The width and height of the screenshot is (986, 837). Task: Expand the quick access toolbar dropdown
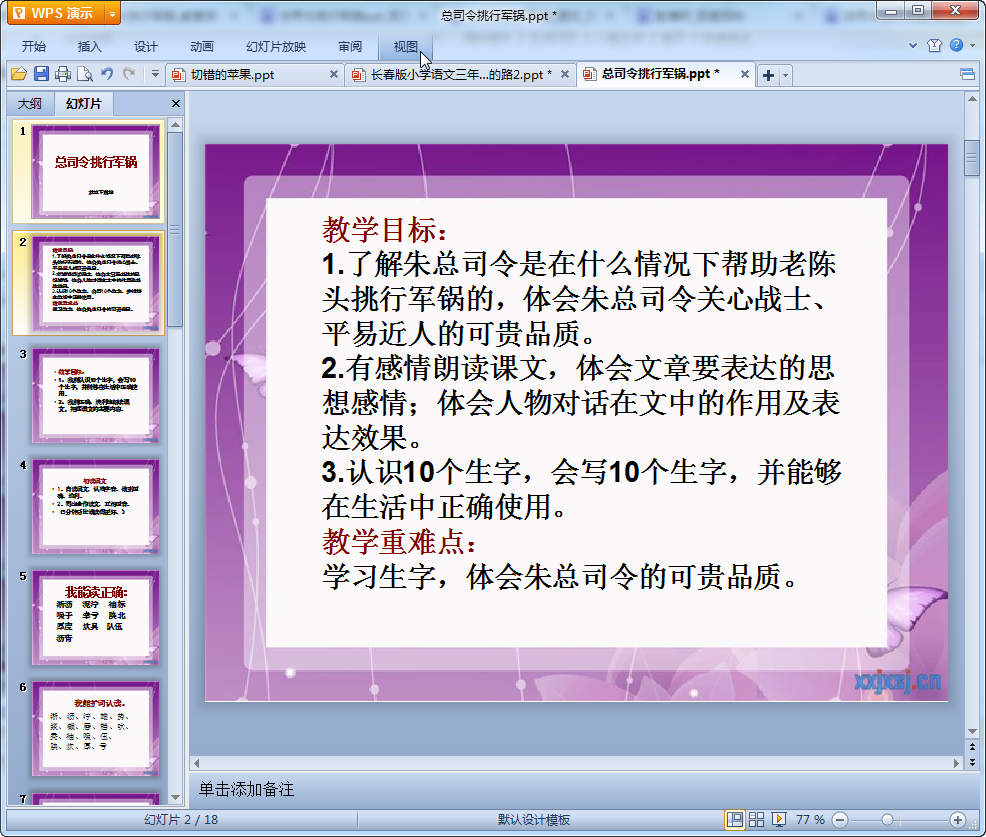click(x=155, y=74)
